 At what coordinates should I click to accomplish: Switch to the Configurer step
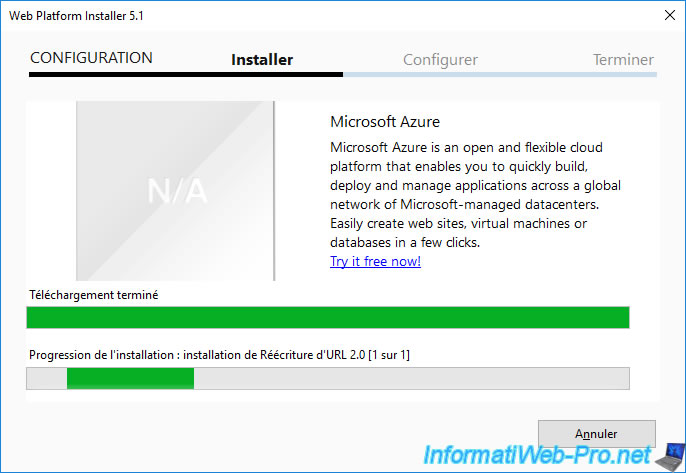(440, 60)
